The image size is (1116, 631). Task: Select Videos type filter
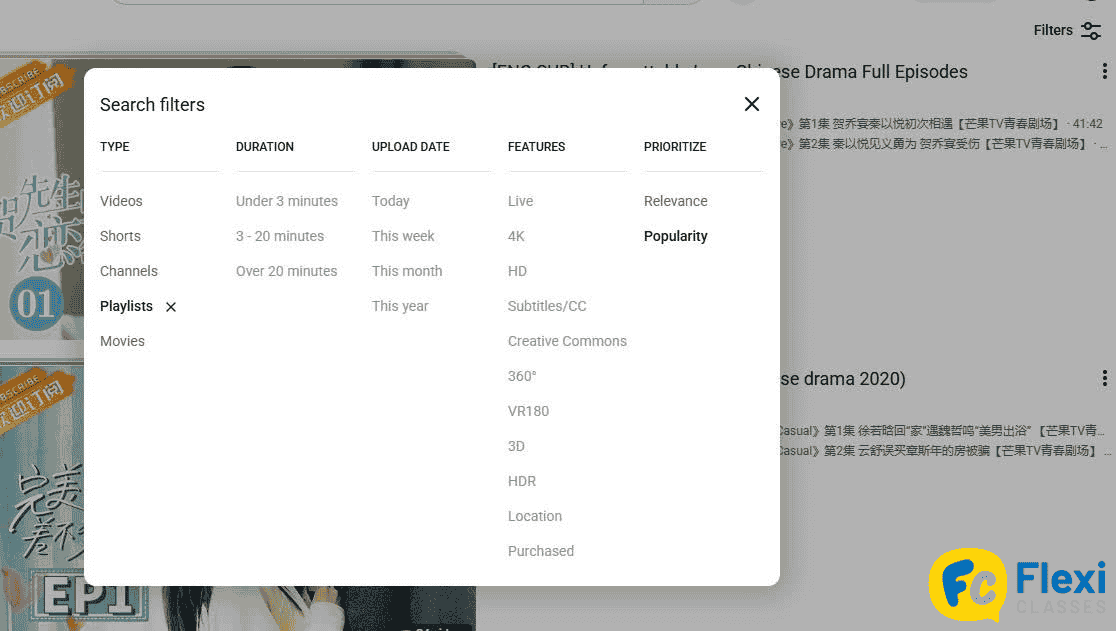121,201
